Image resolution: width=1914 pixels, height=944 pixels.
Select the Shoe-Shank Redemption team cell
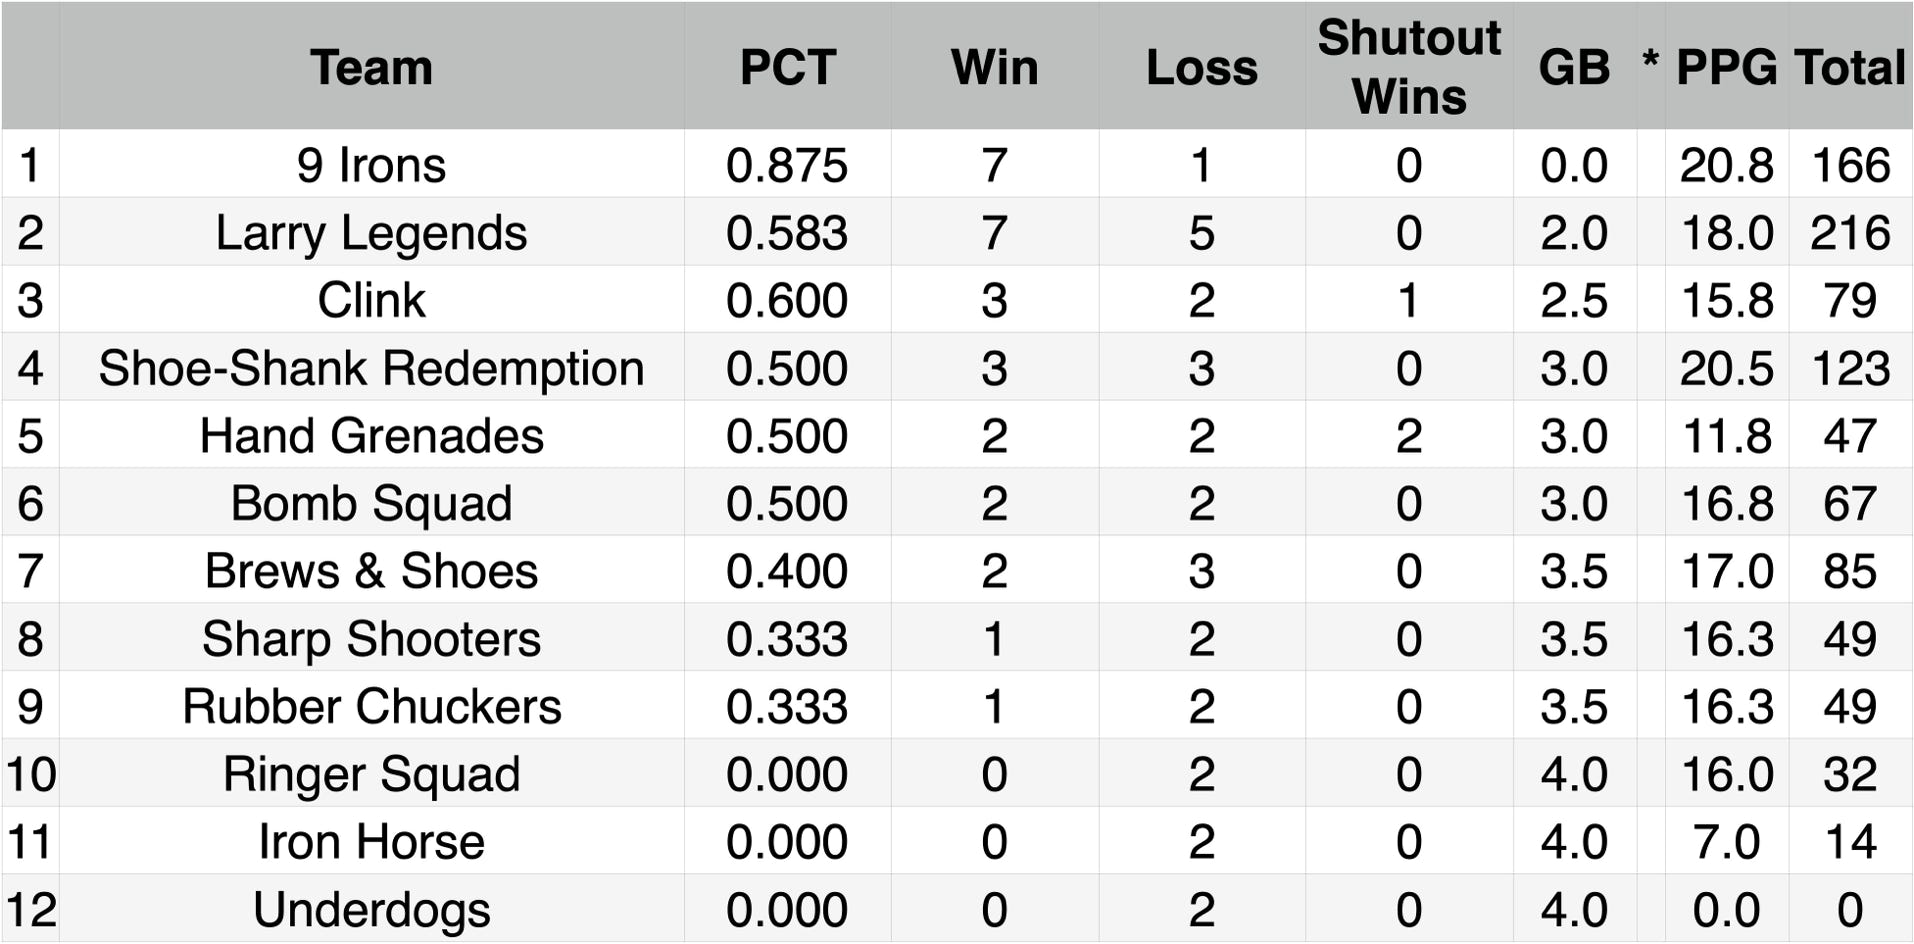click(371, 368)
